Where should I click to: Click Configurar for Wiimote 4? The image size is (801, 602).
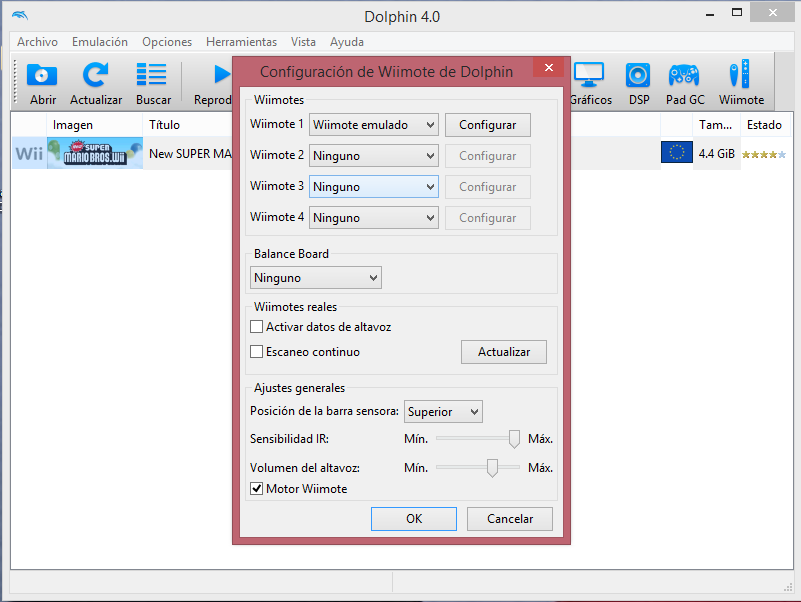click(x=488, y=218)
